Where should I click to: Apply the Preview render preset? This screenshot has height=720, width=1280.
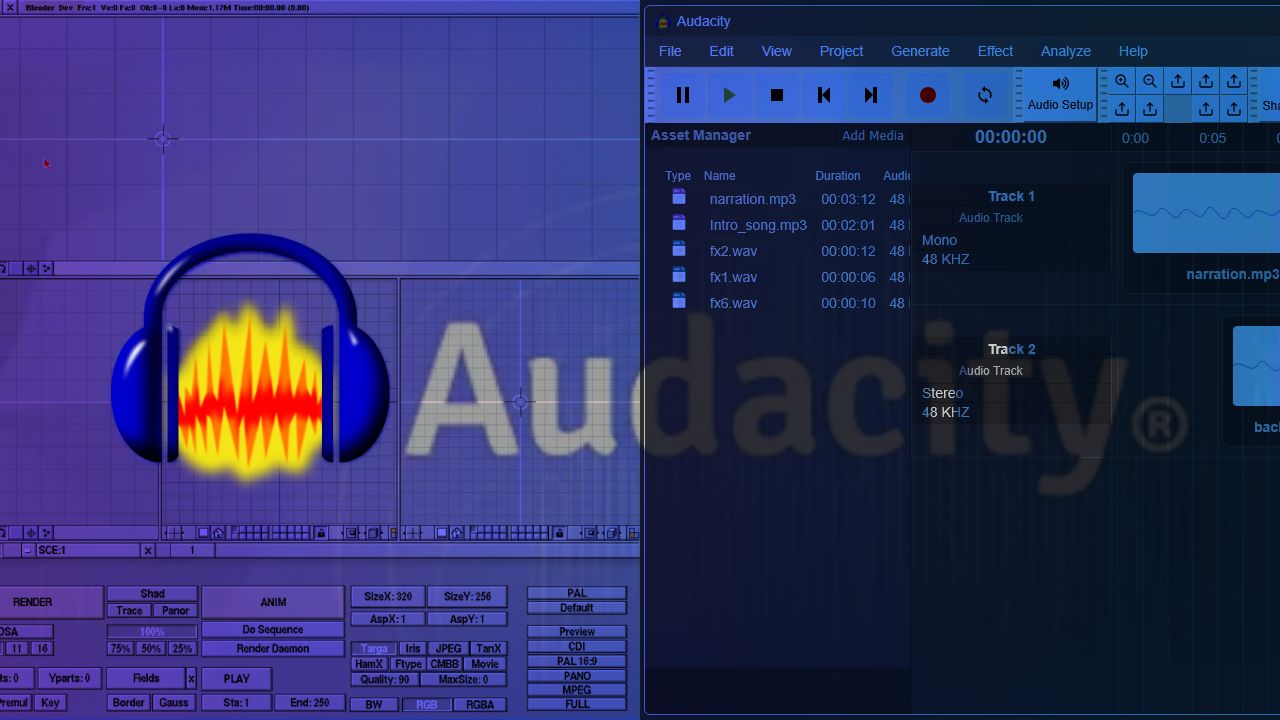[577, 632]
